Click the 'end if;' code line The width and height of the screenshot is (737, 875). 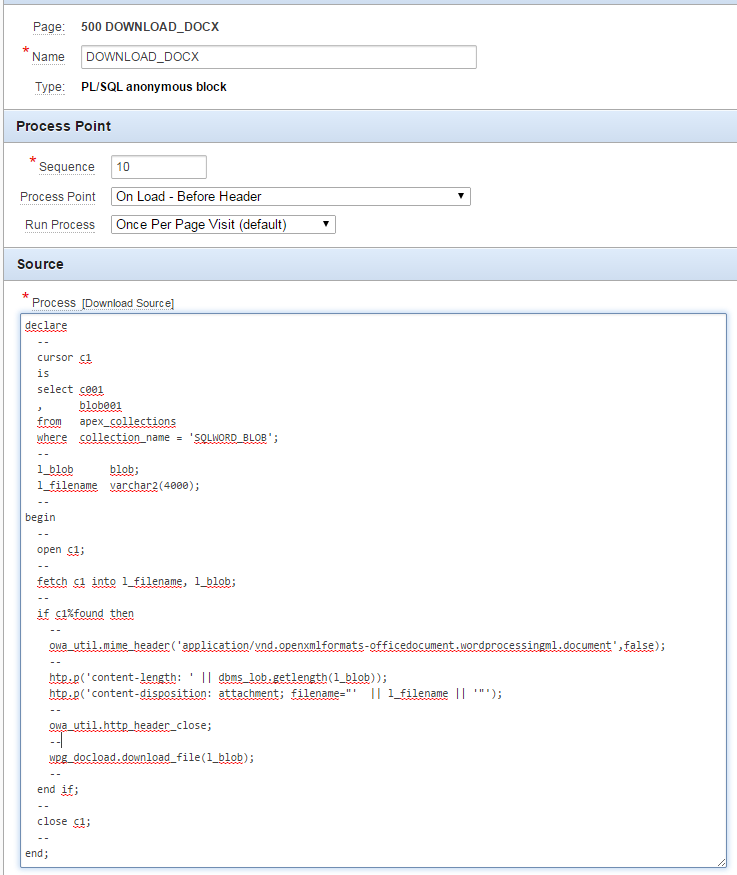tap(58, 790)
